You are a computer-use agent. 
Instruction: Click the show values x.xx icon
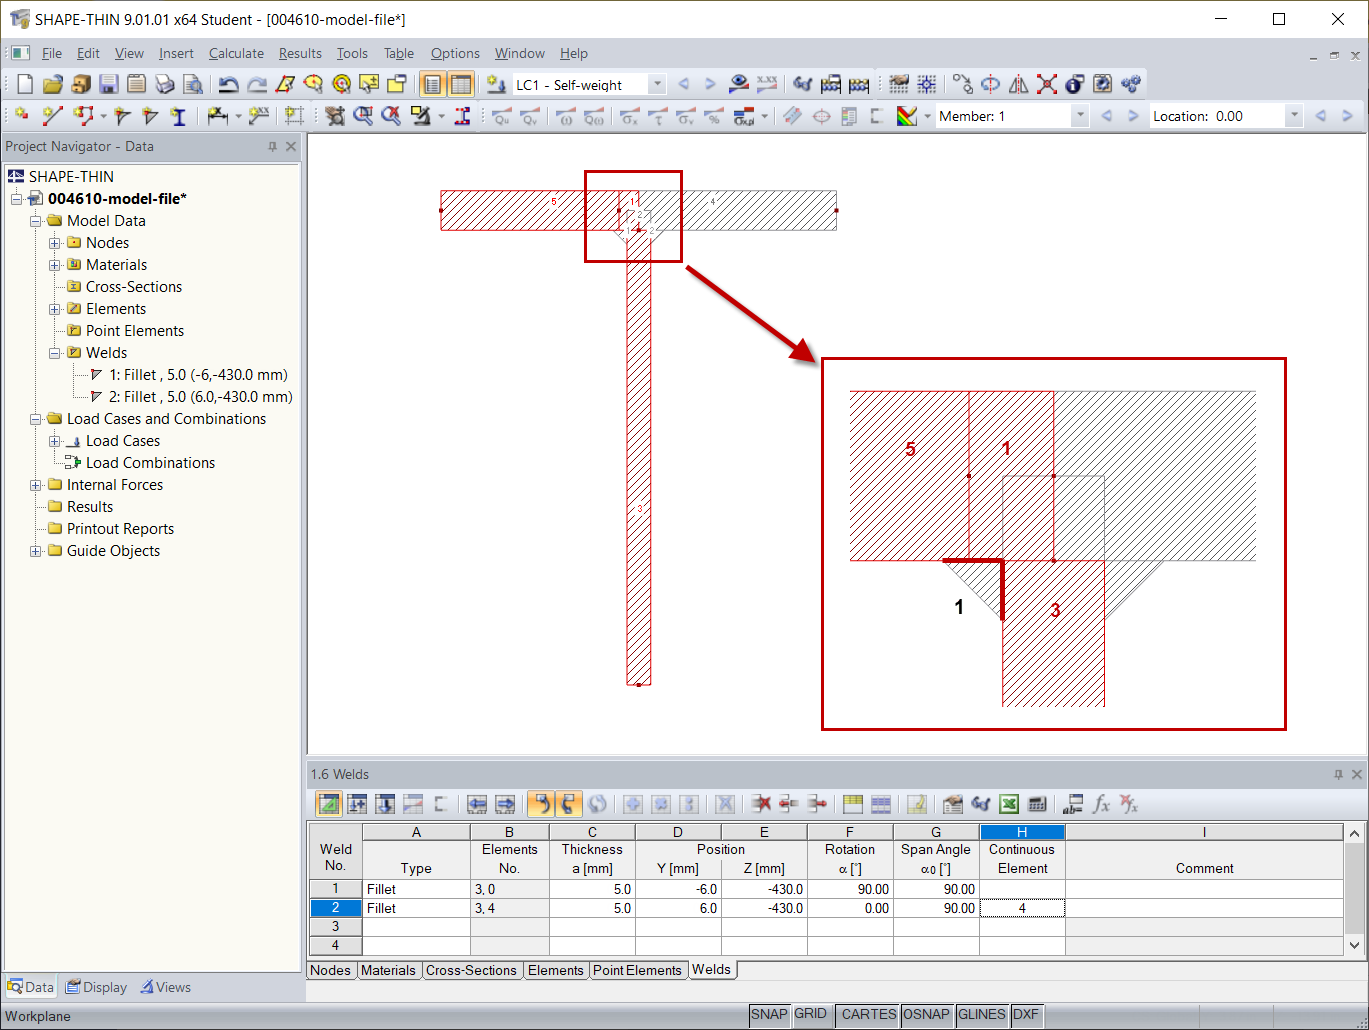tap(767, 85)
